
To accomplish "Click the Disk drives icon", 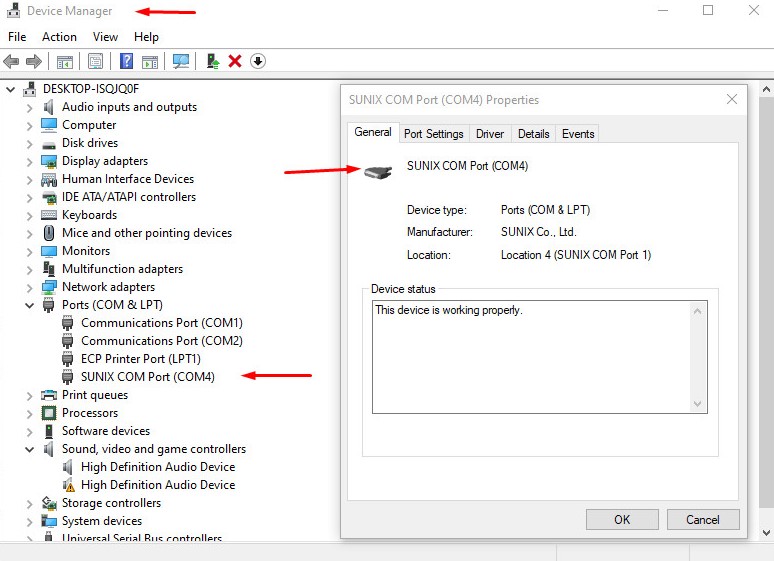I will (49, 145).
